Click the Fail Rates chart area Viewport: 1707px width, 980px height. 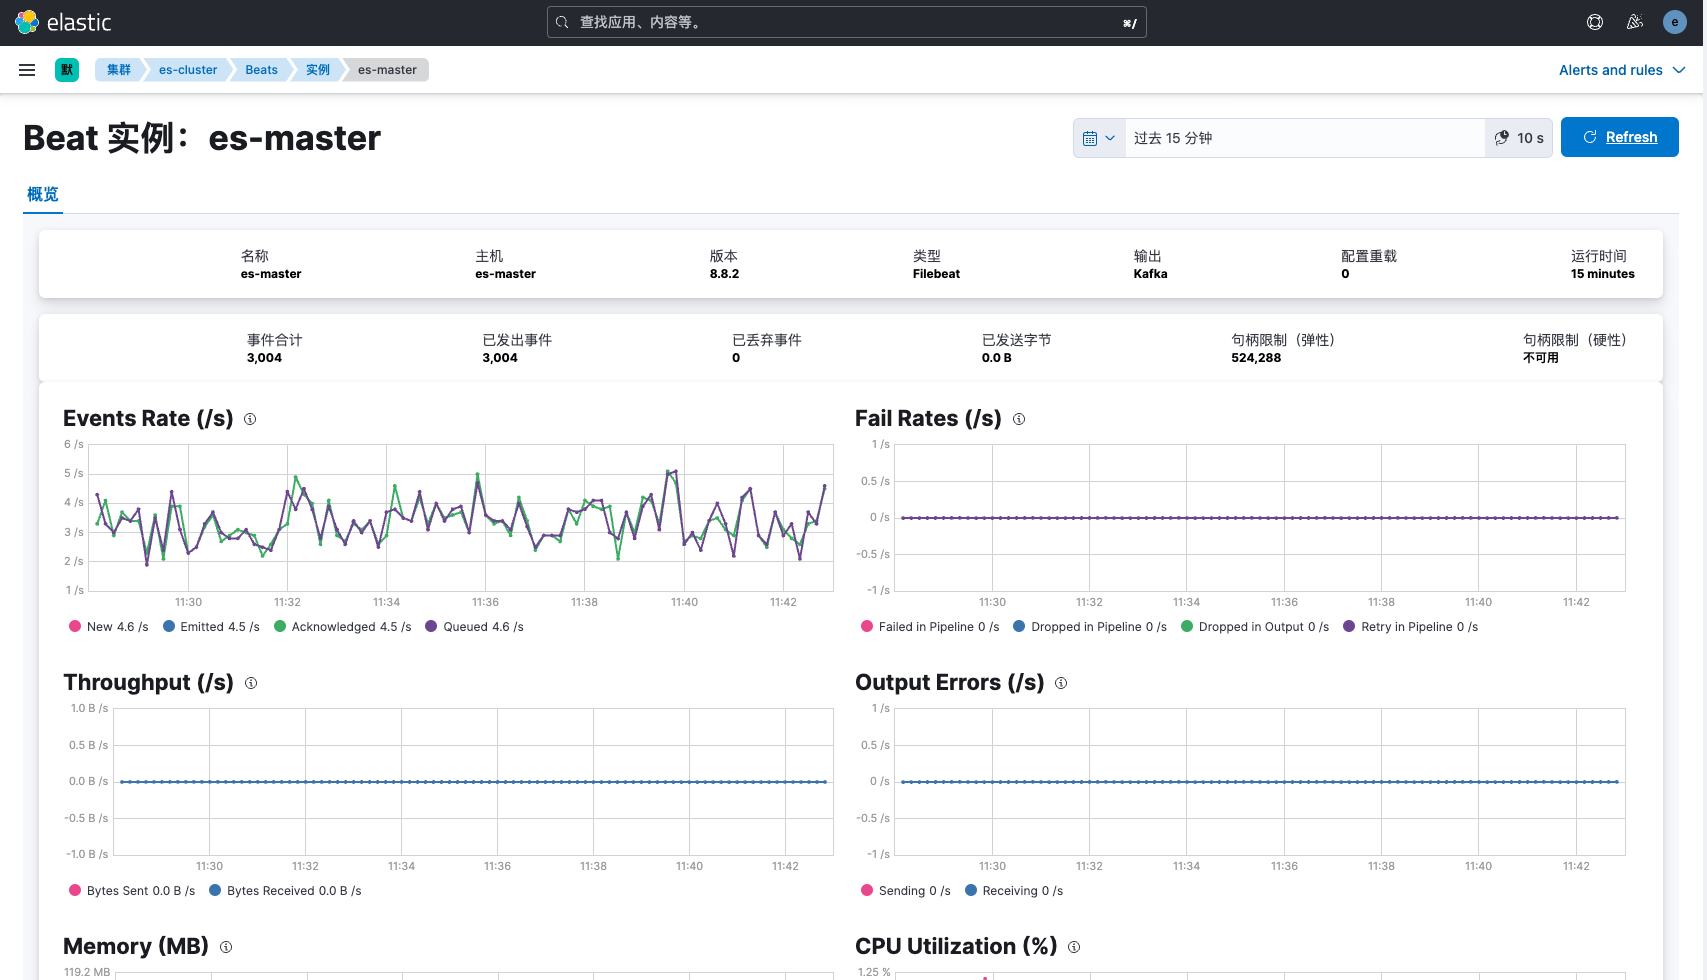click(1260, 517)
